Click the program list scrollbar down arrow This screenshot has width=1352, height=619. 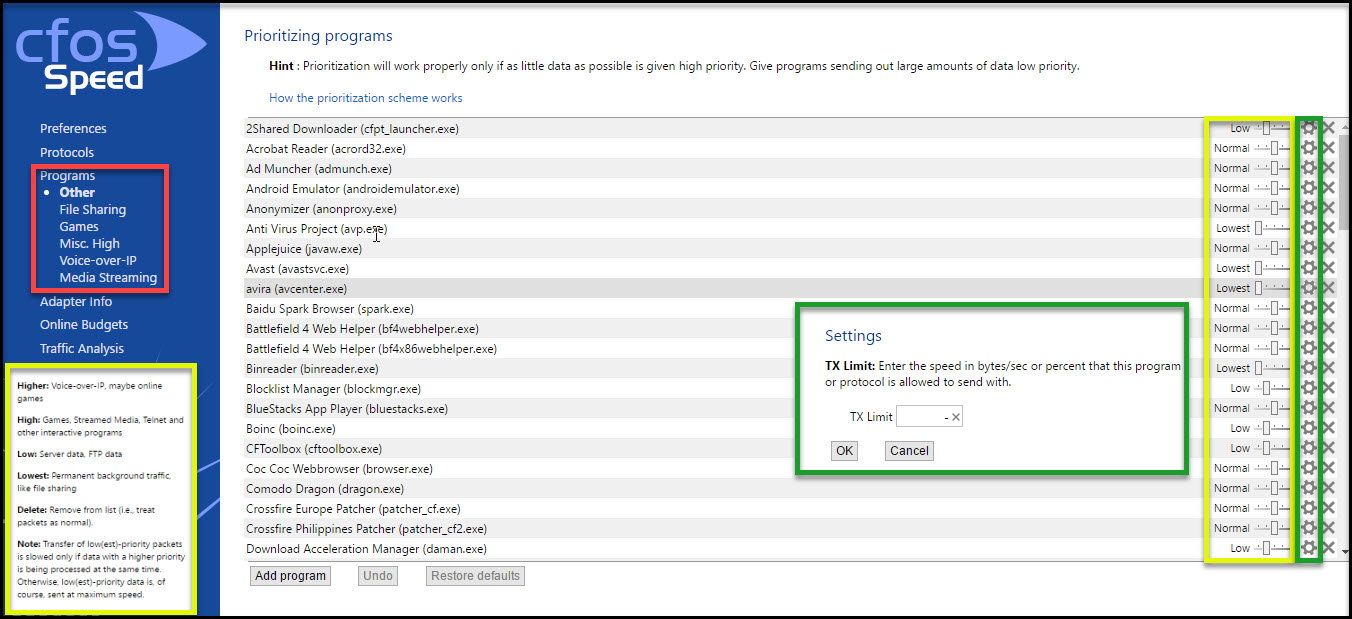tap(1345, 550)
